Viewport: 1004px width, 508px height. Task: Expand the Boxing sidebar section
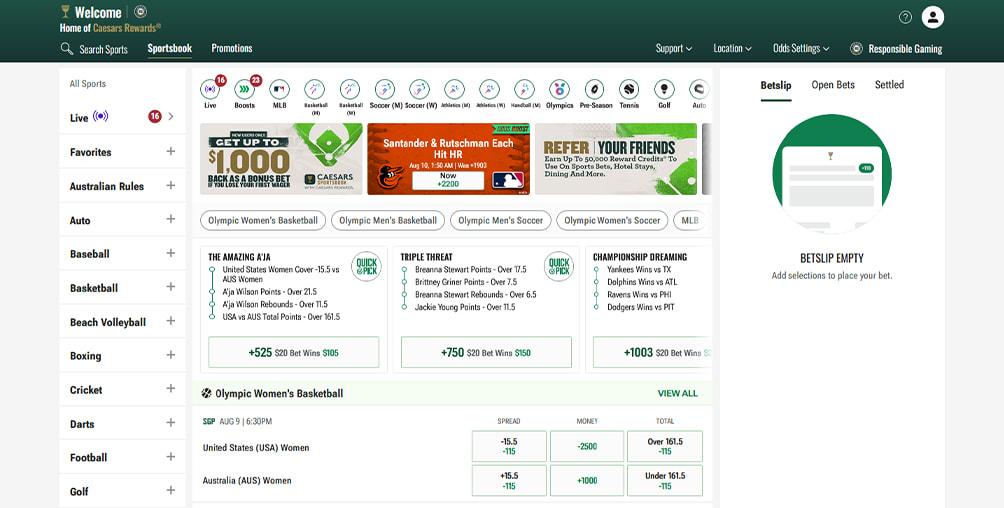point(170,355)
